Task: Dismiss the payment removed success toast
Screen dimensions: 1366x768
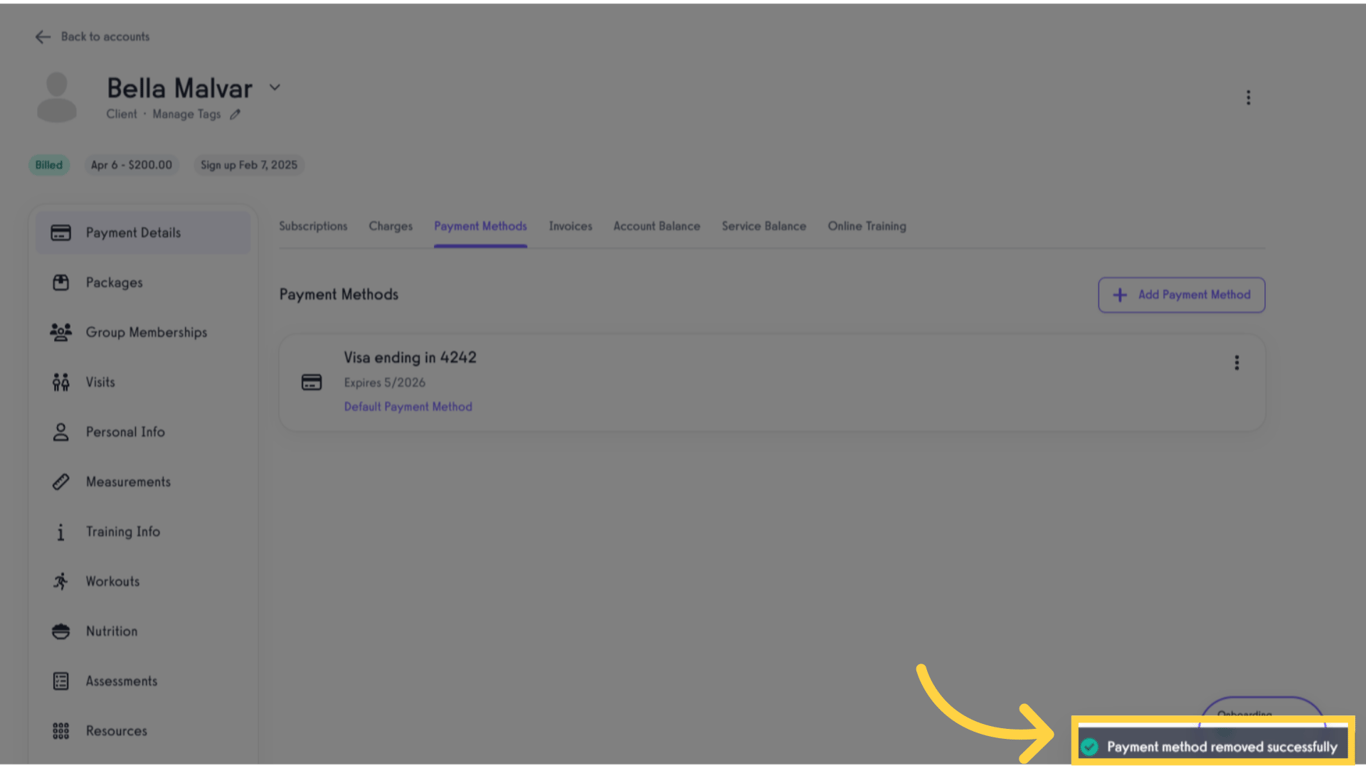Action: coord(1212,746)
